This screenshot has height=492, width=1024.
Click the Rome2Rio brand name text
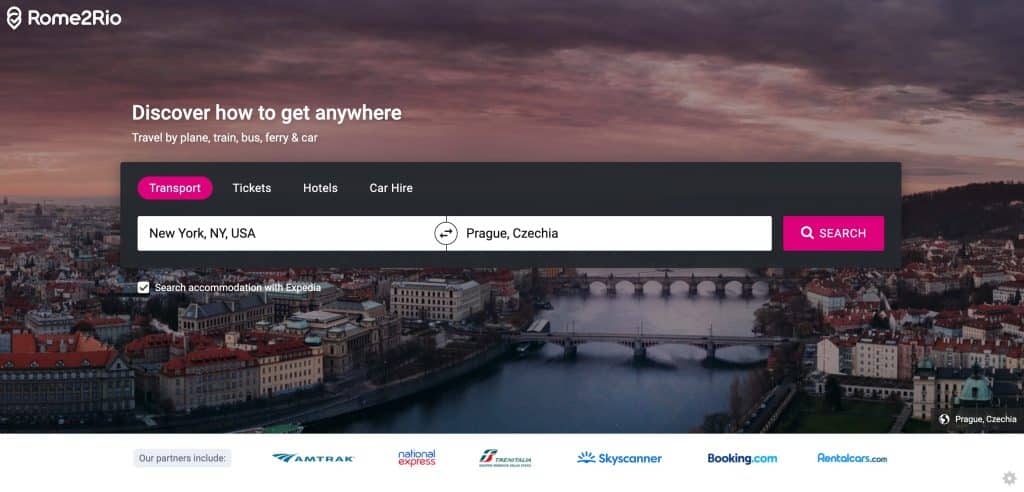tap(74, 18)
